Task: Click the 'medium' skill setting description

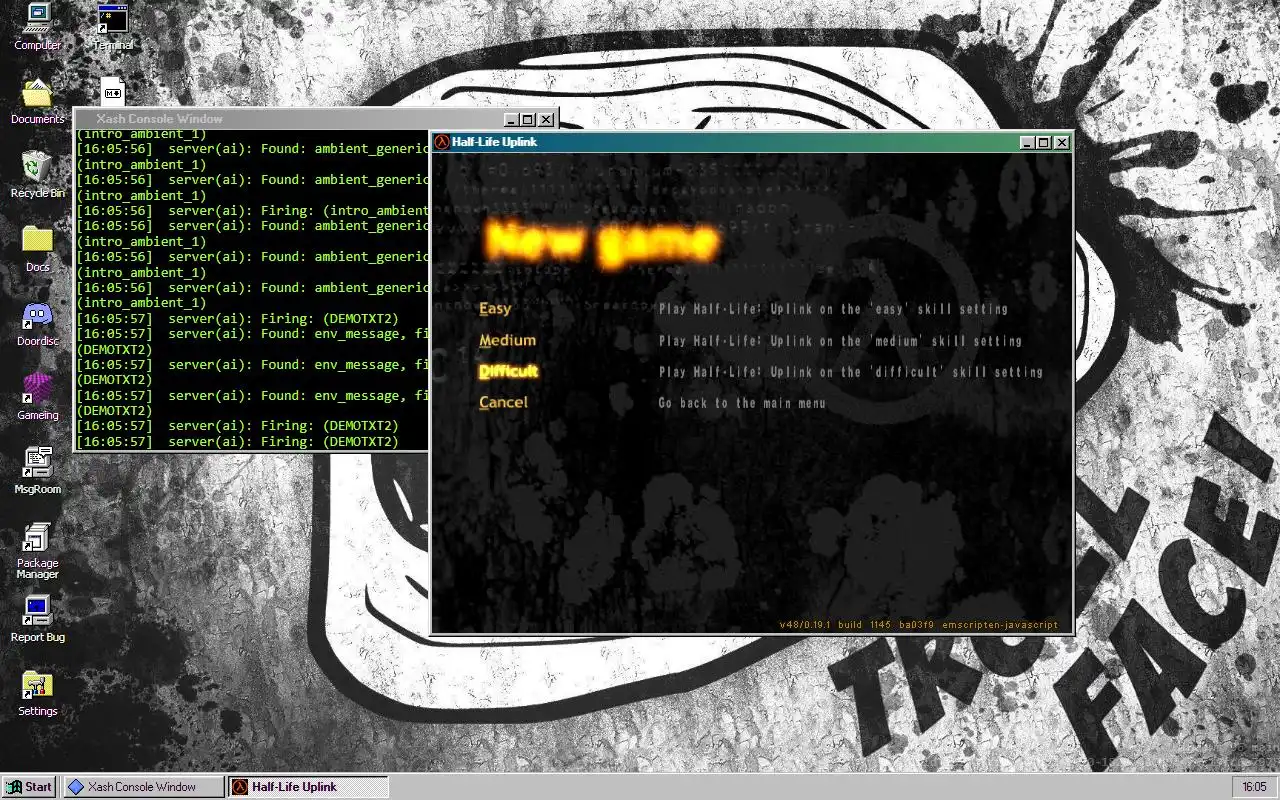Action: pyautogui.click(x=840, y=341)
